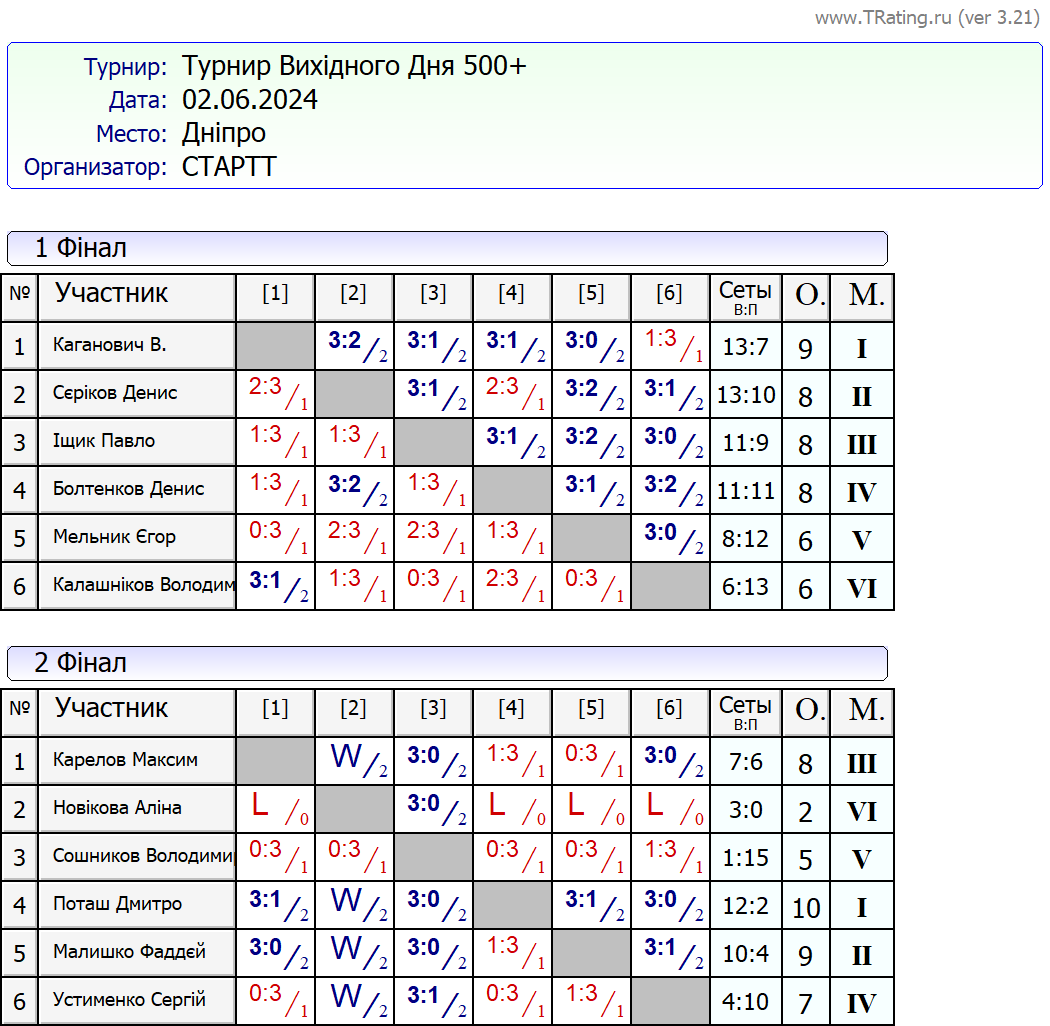Open participant Устименко Сергій
The height and width of the screenshot is (1026, 1050).
[129, 1001]
